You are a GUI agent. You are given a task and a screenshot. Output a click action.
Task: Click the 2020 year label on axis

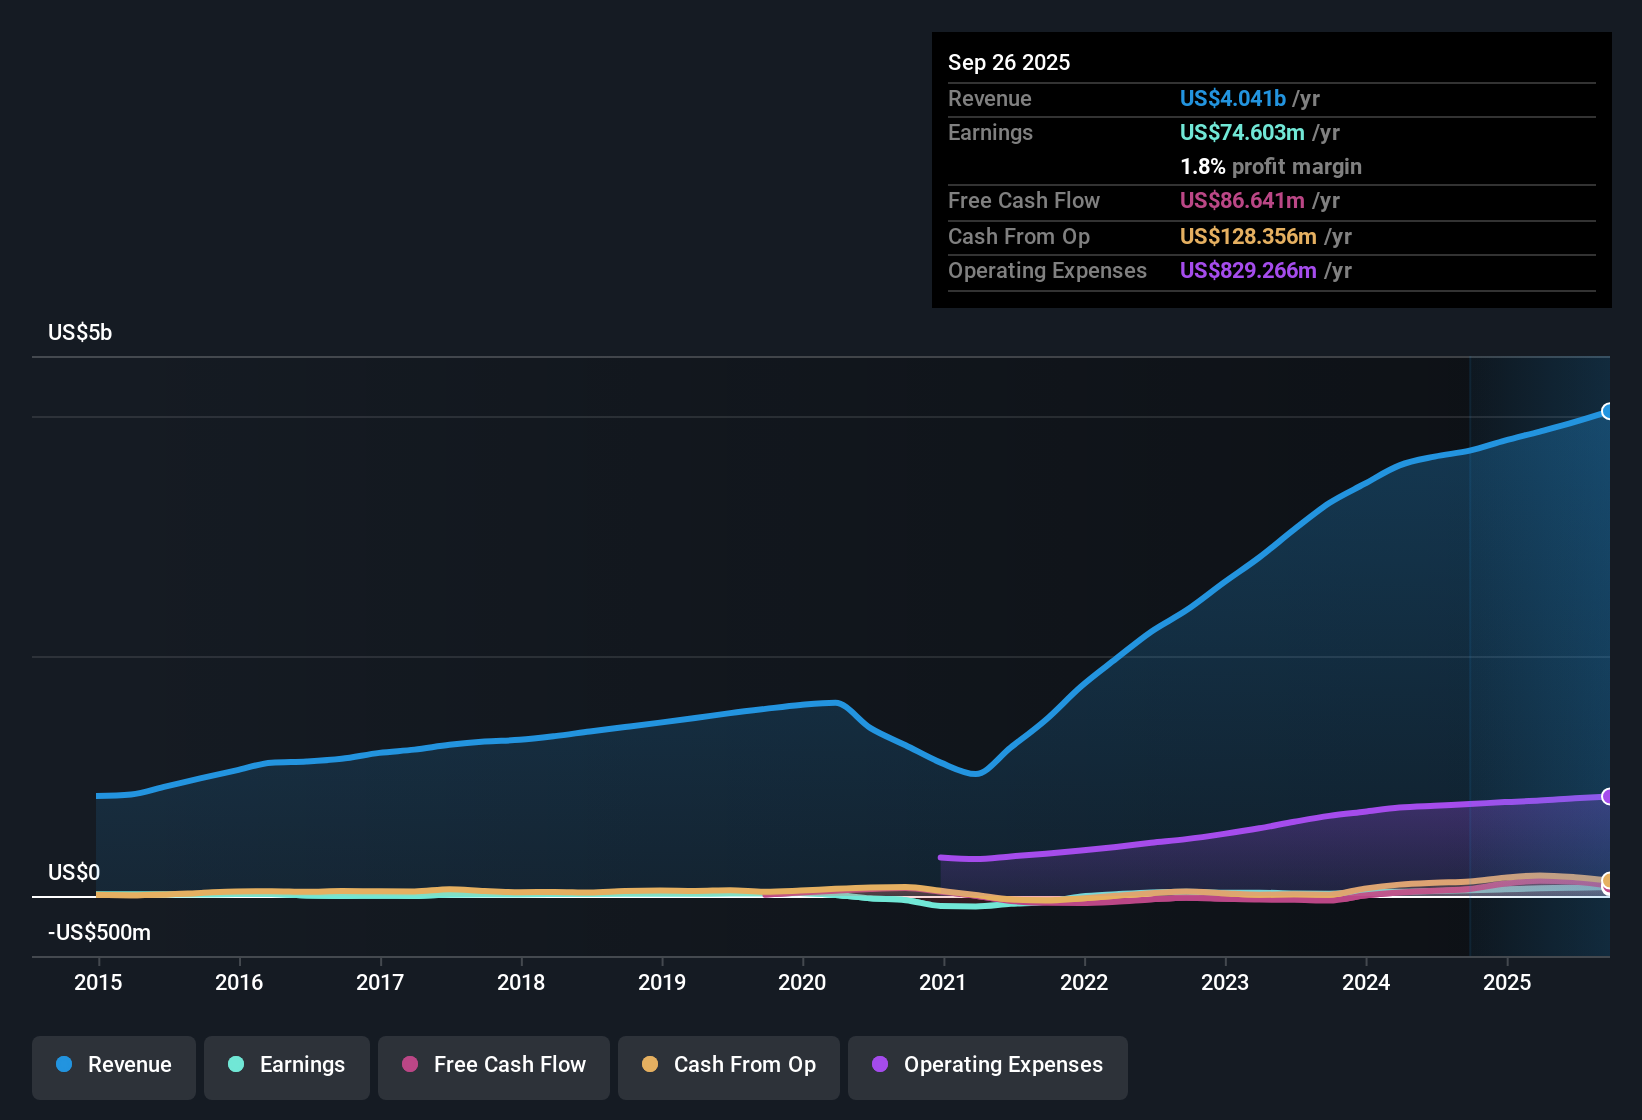(803, 983)
